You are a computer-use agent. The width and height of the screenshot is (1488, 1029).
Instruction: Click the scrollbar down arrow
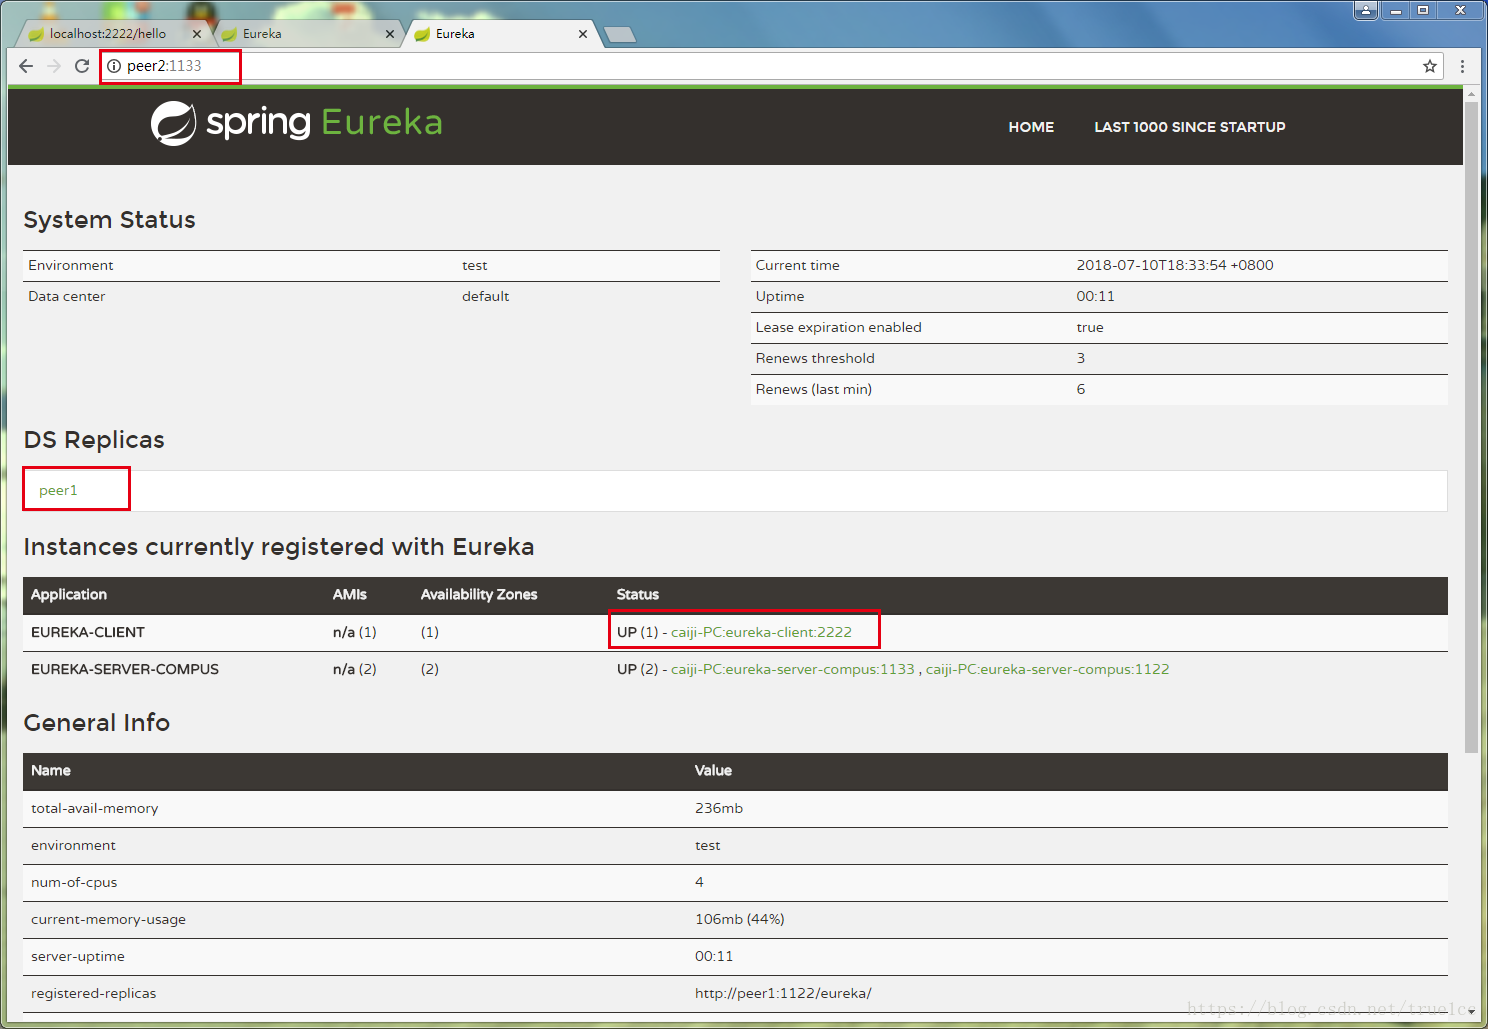(x=1471, y=1011)
